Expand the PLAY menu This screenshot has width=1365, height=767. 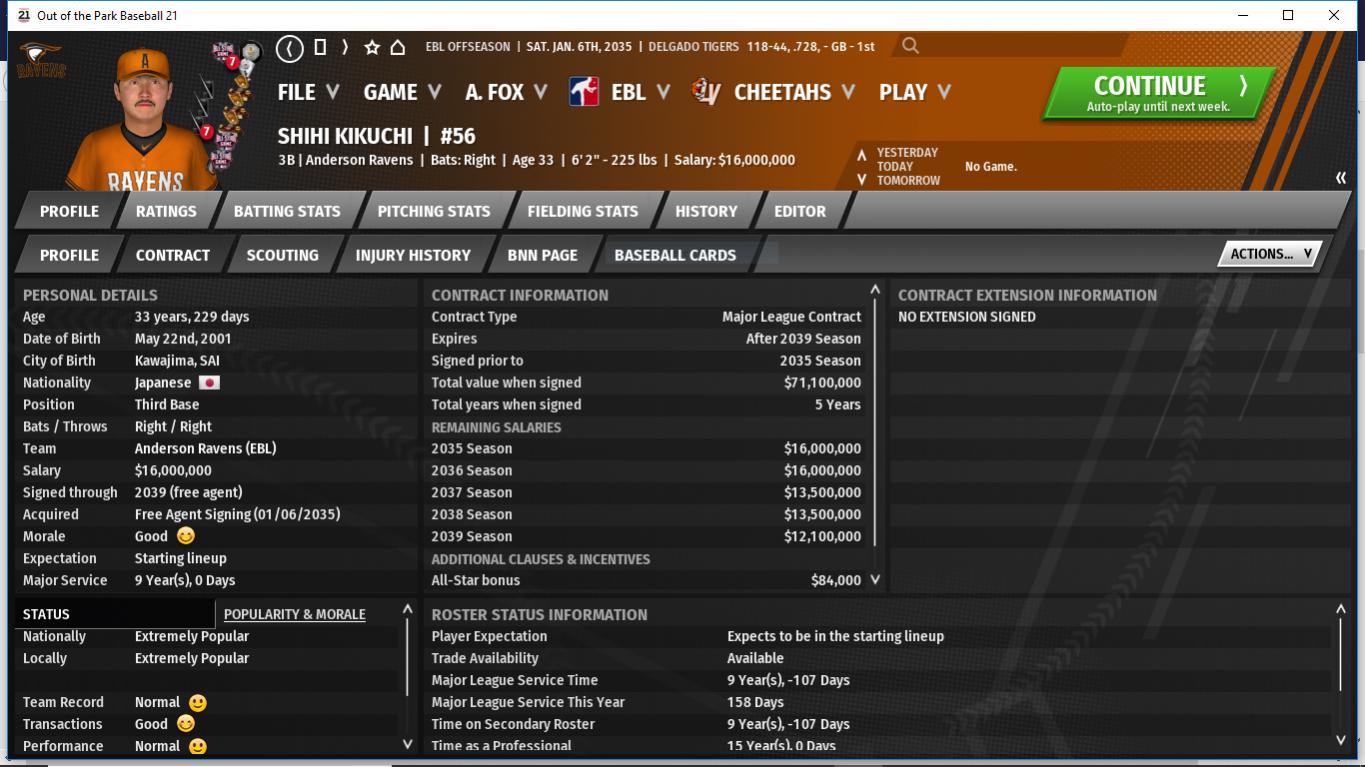(914, 92)
